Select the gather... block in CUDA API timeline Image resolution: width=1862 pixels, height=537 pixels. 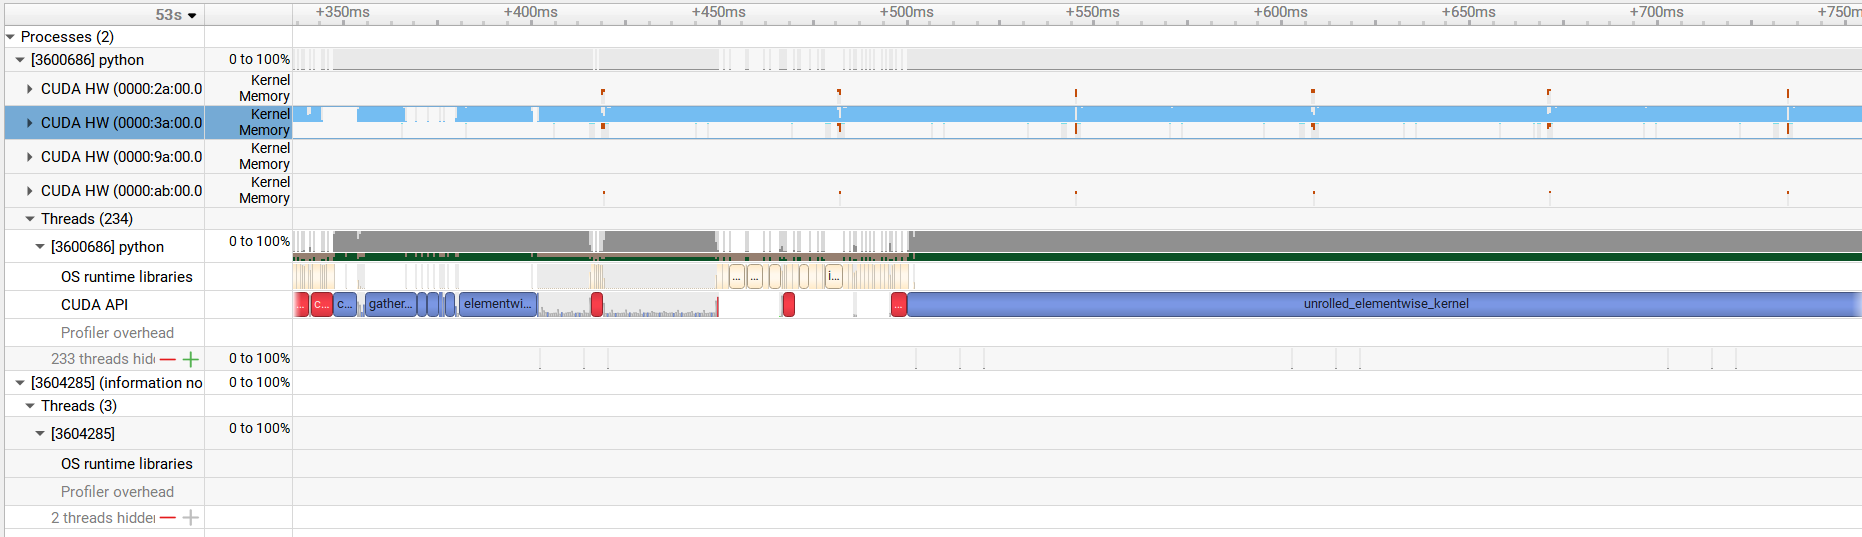pyautogui.click(x=390, y=304)
